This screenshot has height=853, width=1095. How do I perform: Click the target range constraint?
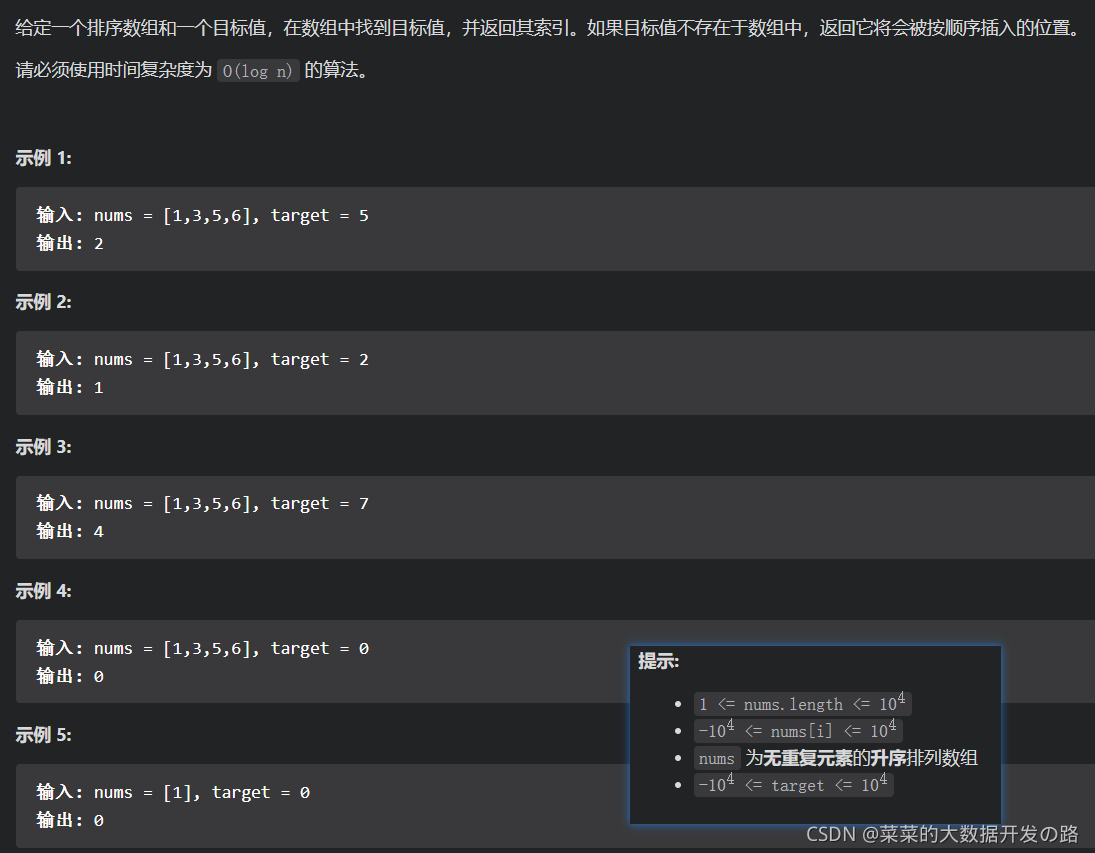(x=793, y=785)
